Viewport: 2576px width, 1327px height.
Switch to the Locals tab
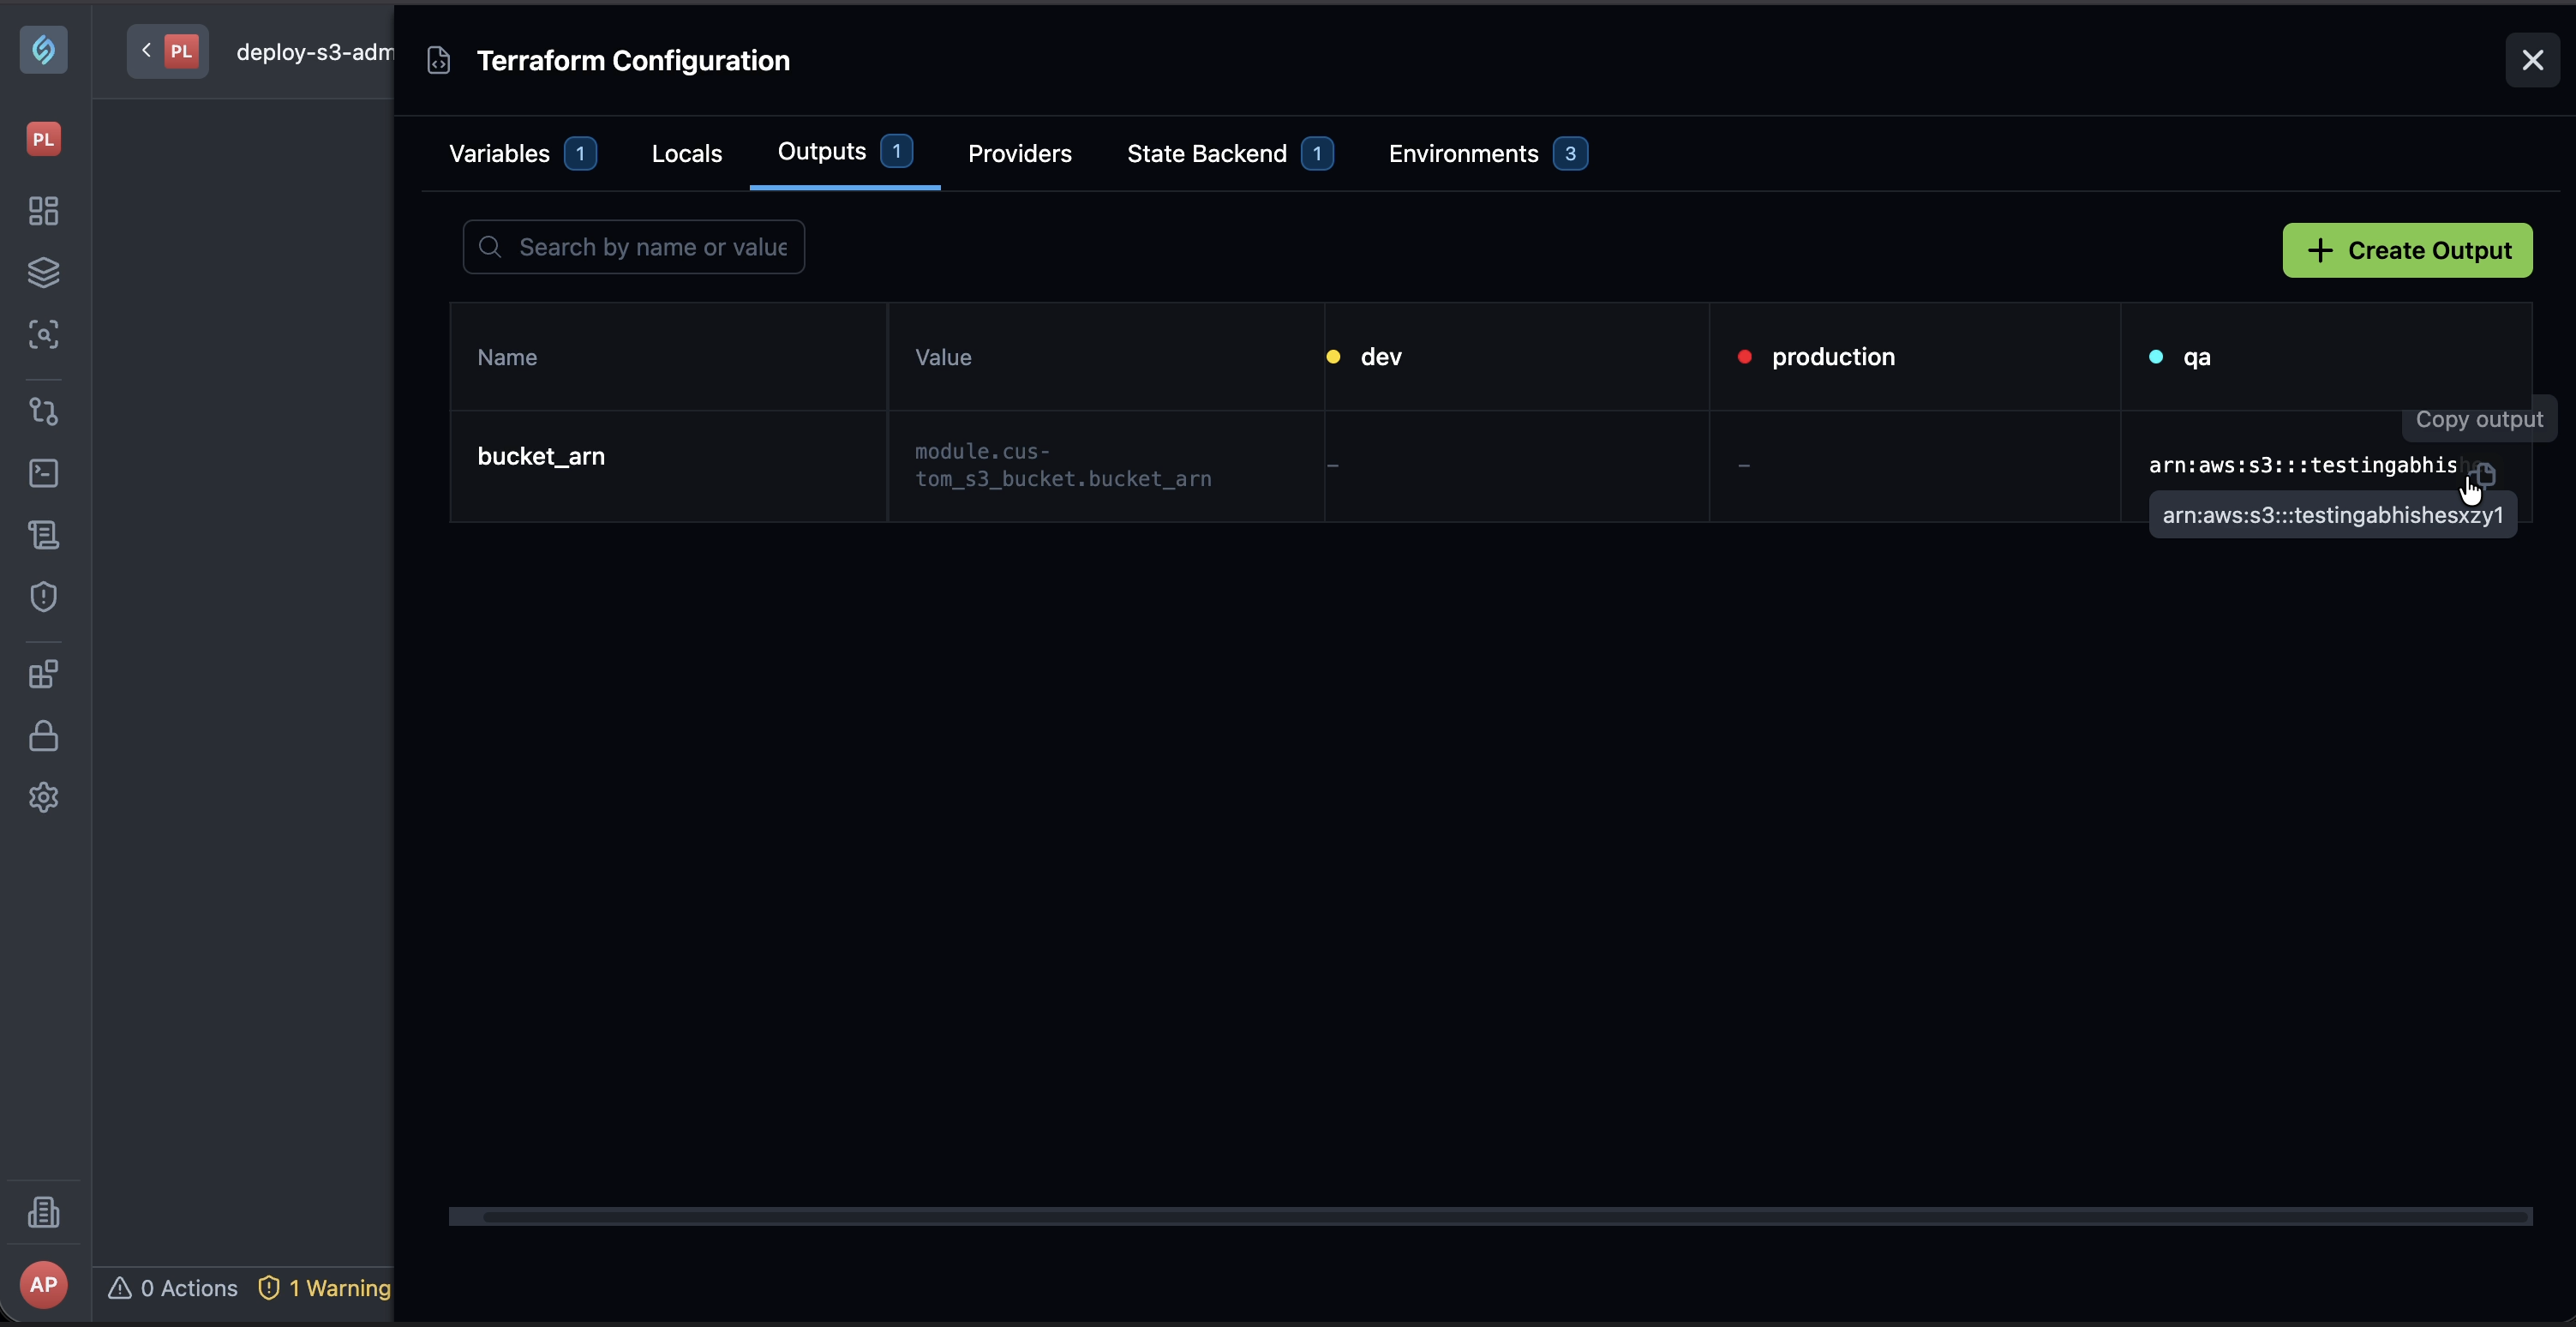(x=687, y=154)
